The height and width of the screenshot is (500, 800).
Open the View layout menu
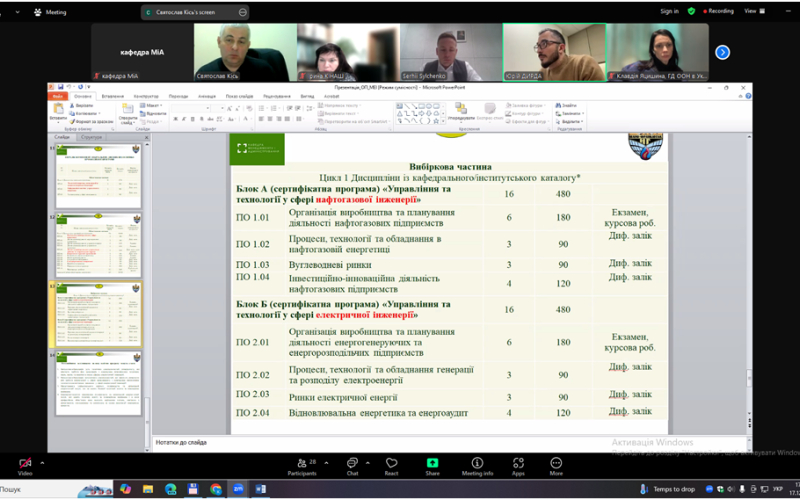tap(755, 11)
